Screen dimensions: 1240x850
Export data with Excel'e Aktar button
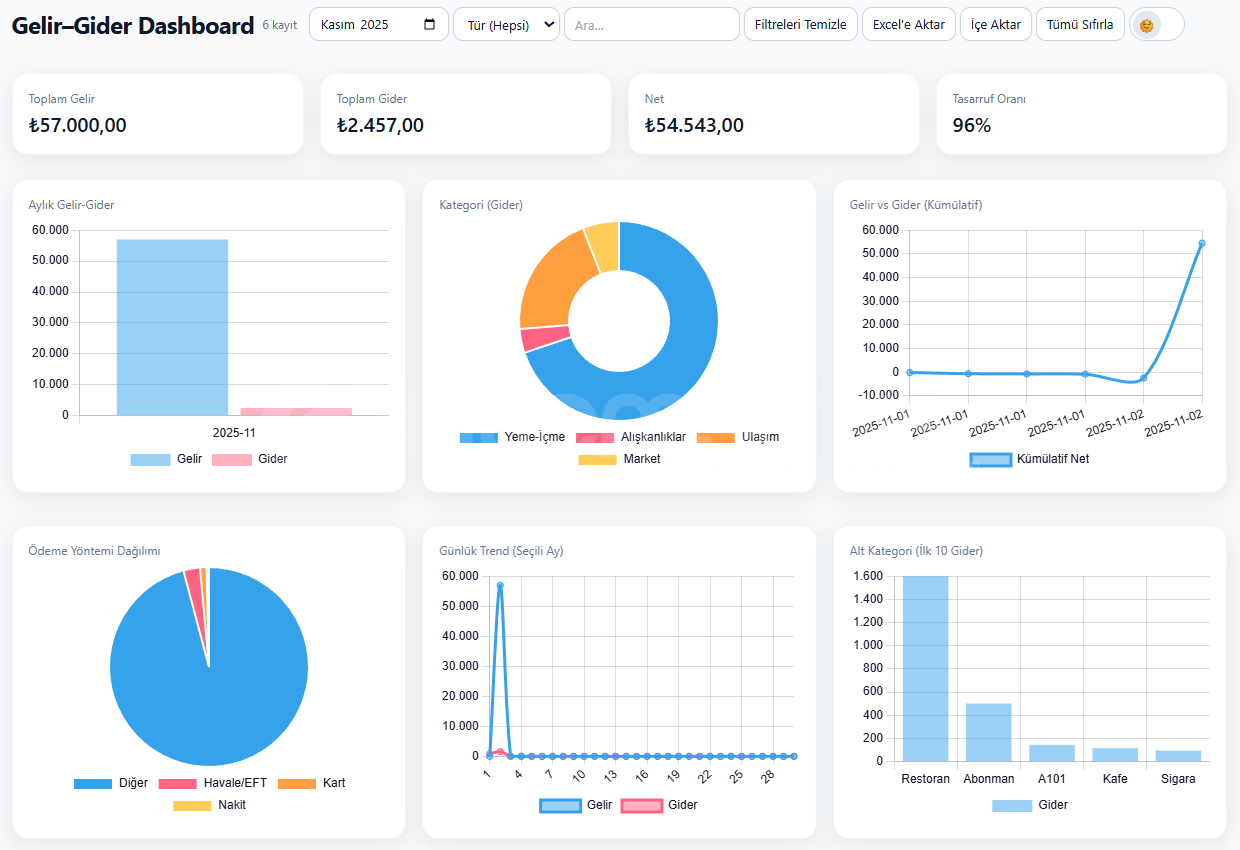coord(908,24)
